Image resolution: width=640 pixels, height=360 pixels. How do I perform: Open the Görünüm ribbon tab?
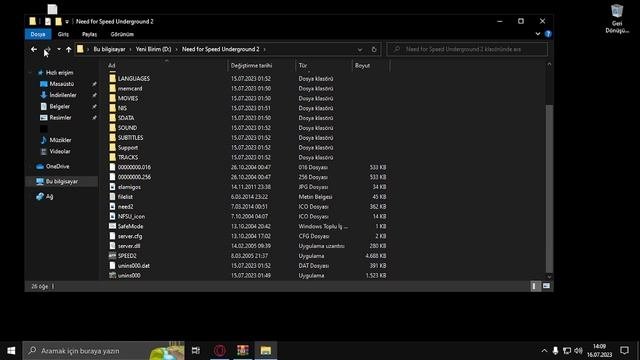coord(122,34)
